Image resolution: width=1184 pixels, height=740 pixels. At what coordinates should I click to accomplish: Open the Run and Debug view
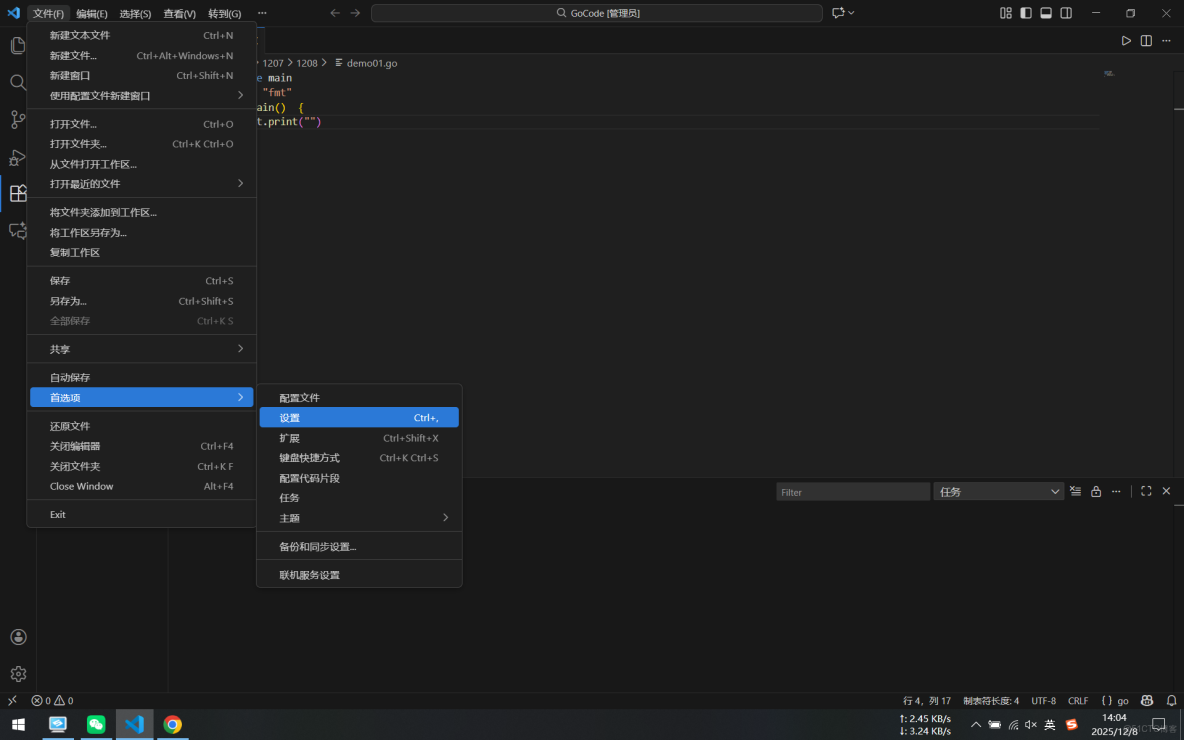17,157
